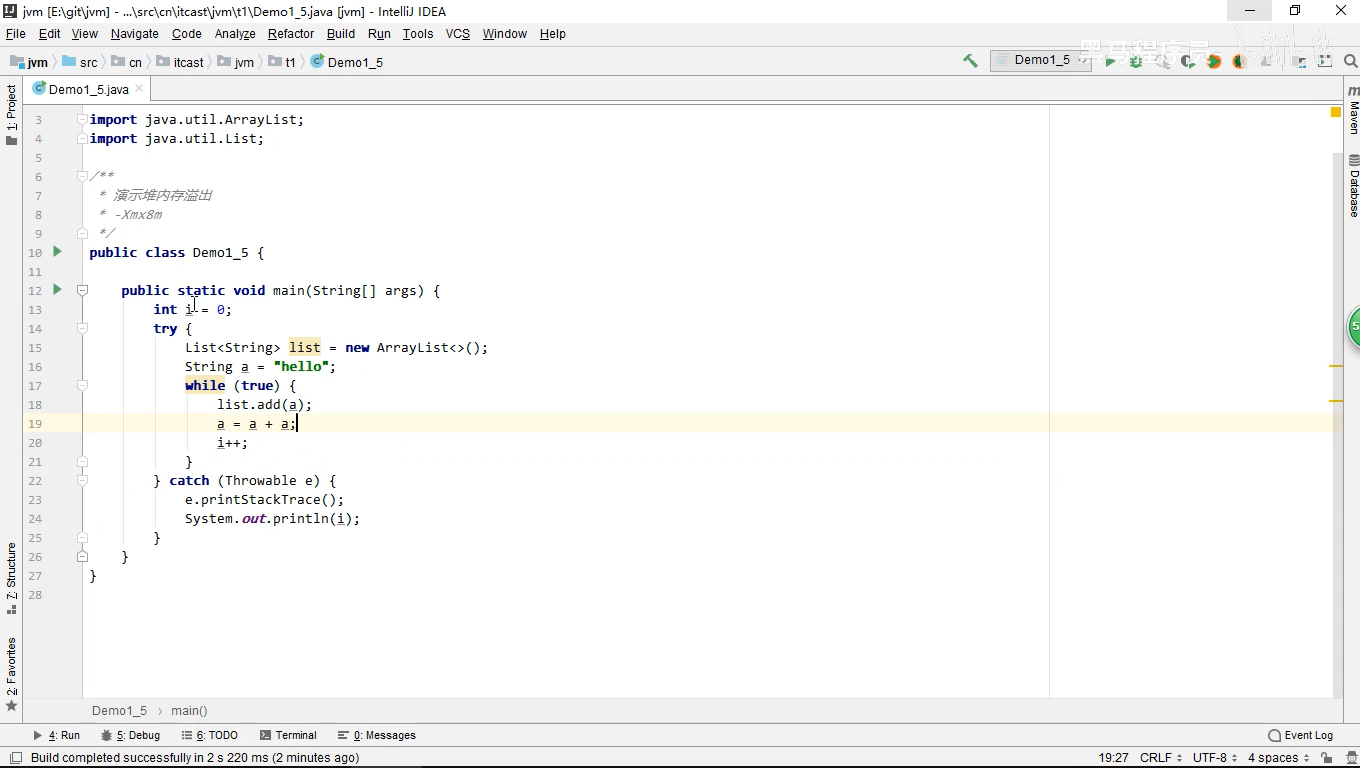
Task: Click the t1 package breadcrumb
Action: coord(282,62)
